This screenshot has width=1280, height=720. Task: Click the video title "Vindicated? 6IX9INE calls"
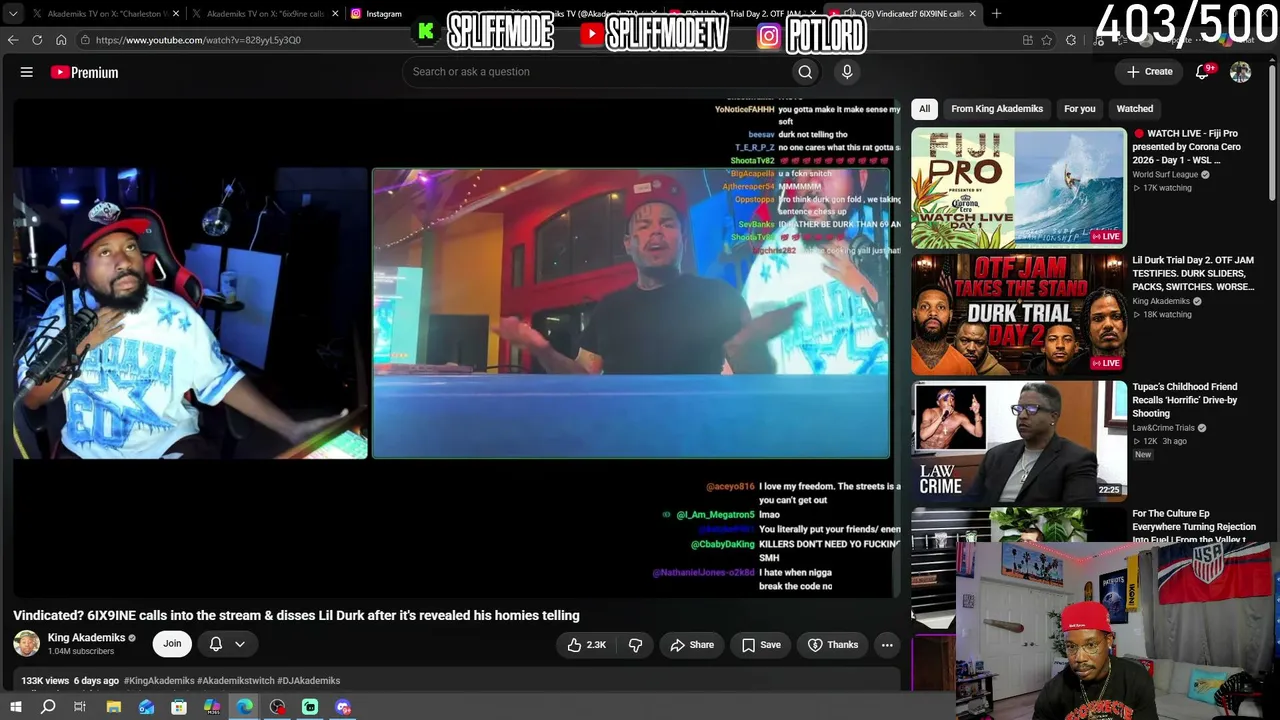[x=296, y=616]
